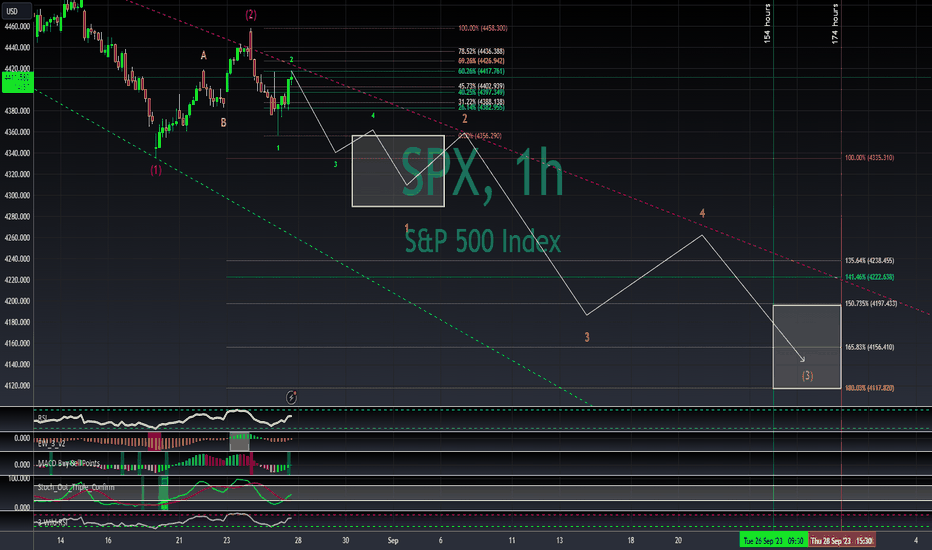Click the small green wave 3 label

(x=335, y=164)
